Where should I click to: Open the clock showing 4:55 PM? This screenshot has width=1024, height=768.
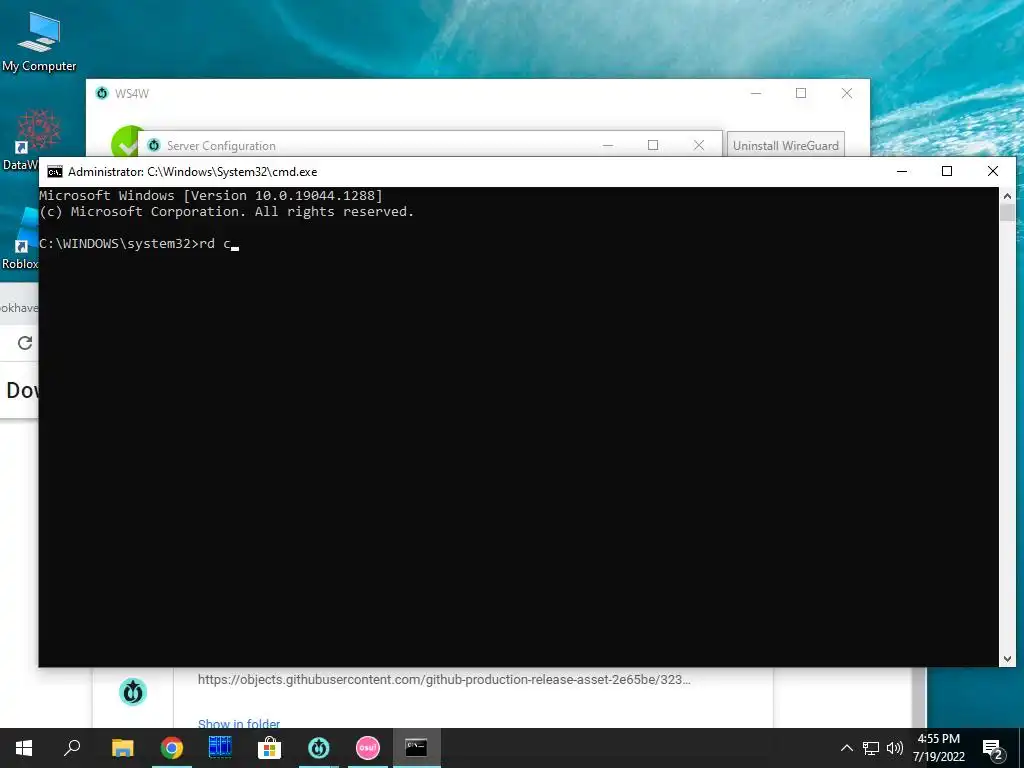tap(938, 748)
